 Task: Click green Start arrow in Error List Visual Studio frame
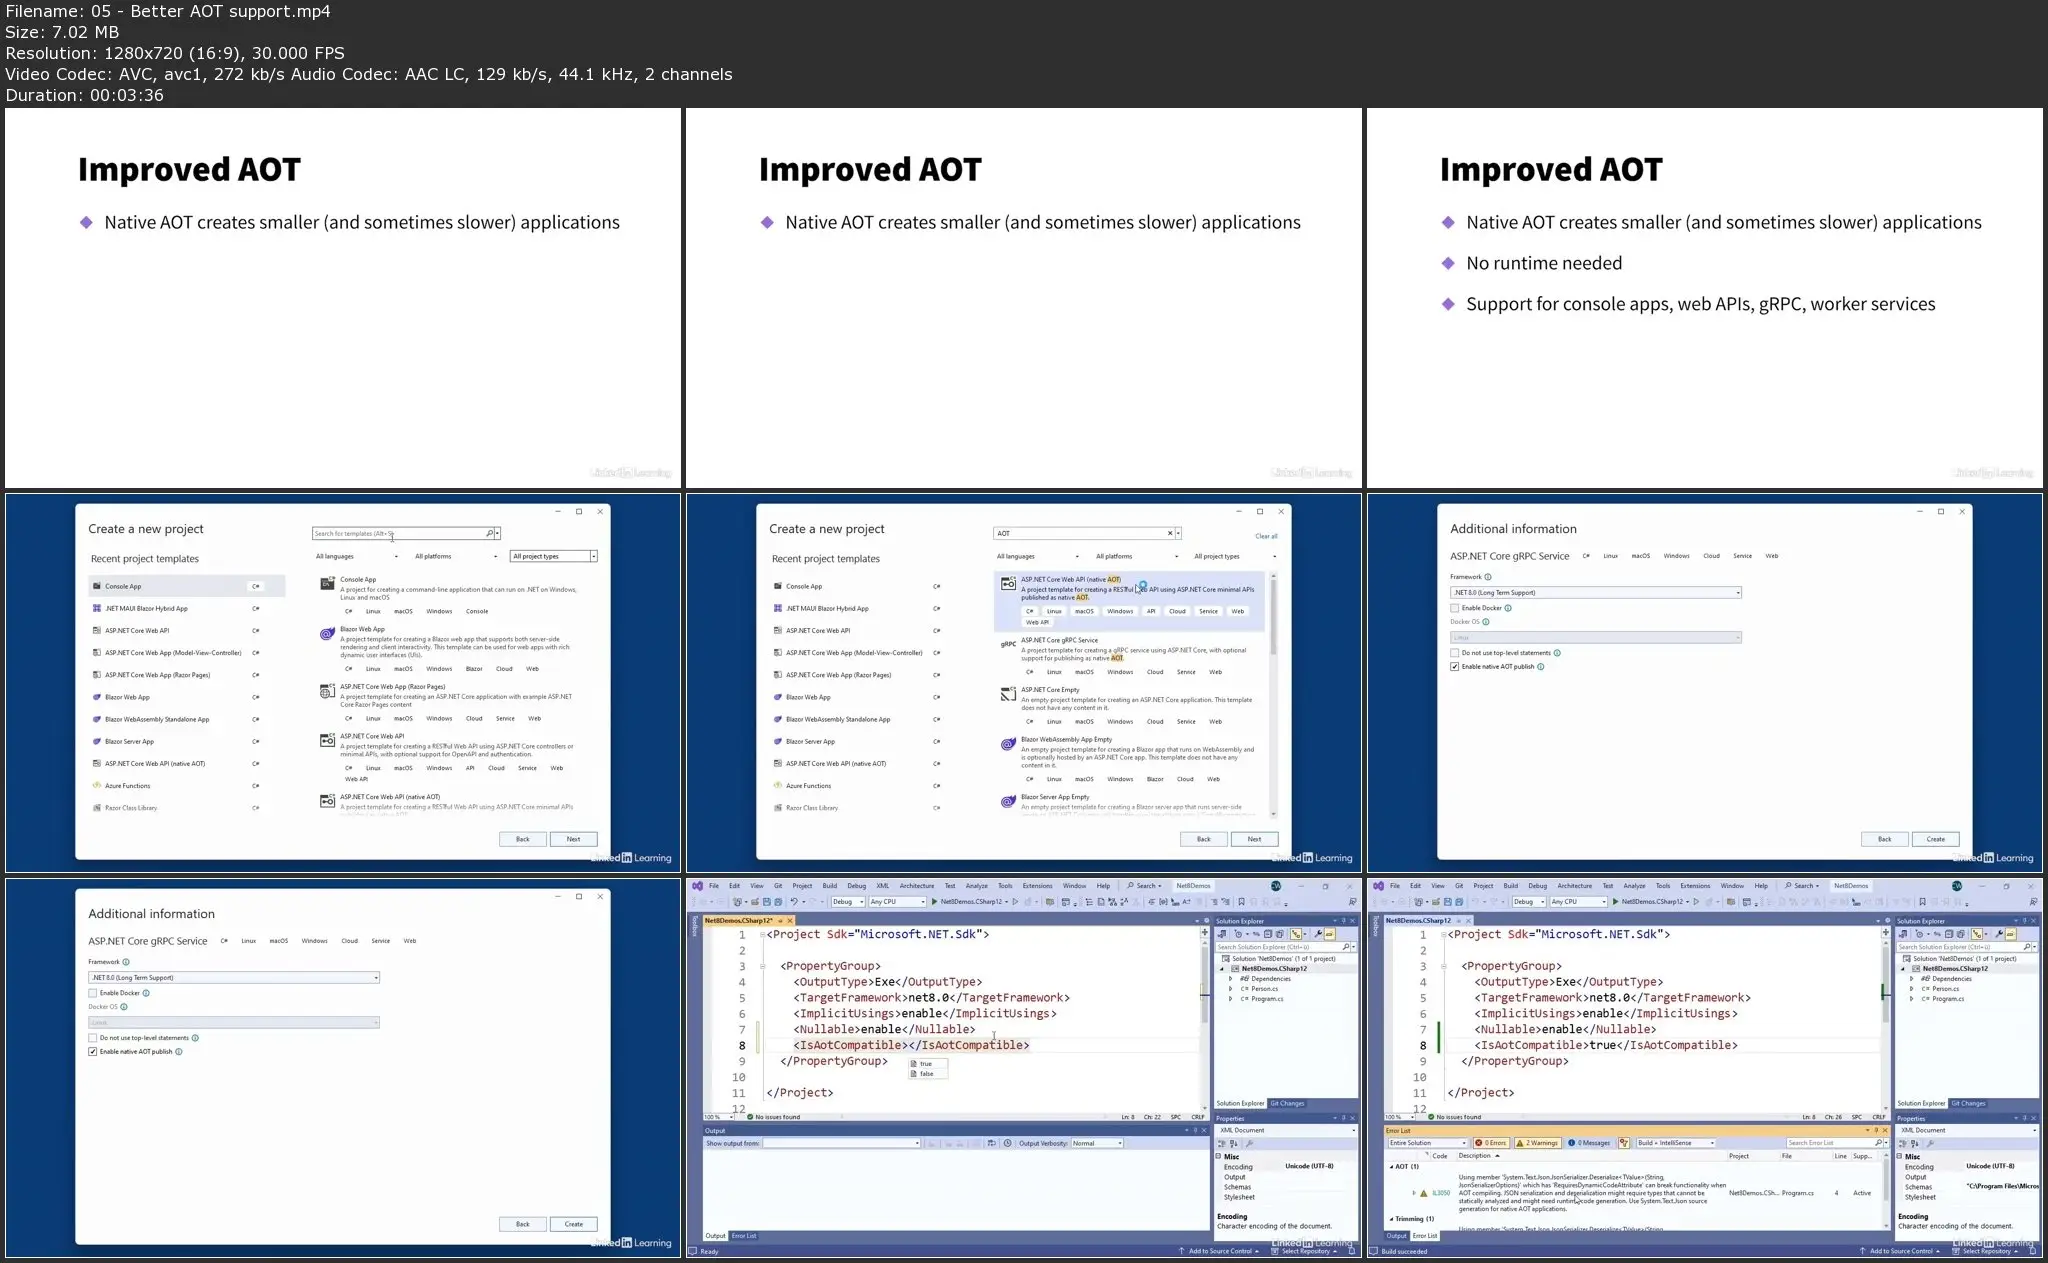click(x=1615, y=902)
